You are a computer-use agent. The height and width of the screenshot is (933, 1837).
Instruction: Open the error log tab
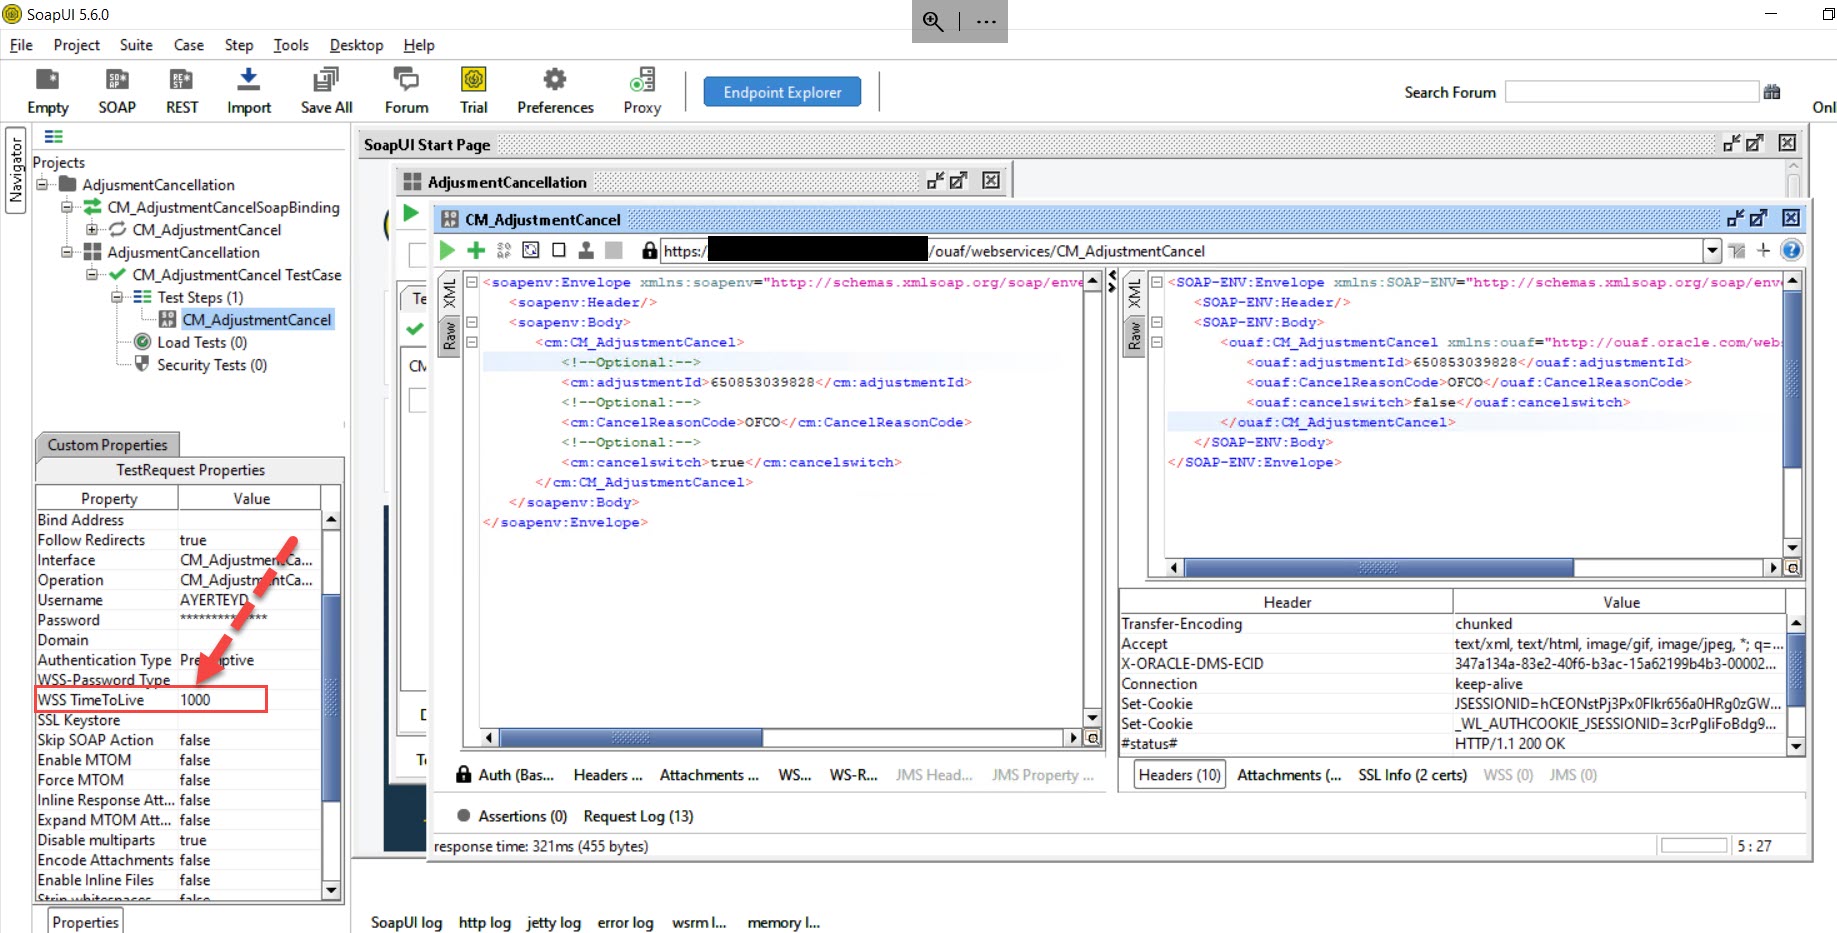(x=625, y=922)
